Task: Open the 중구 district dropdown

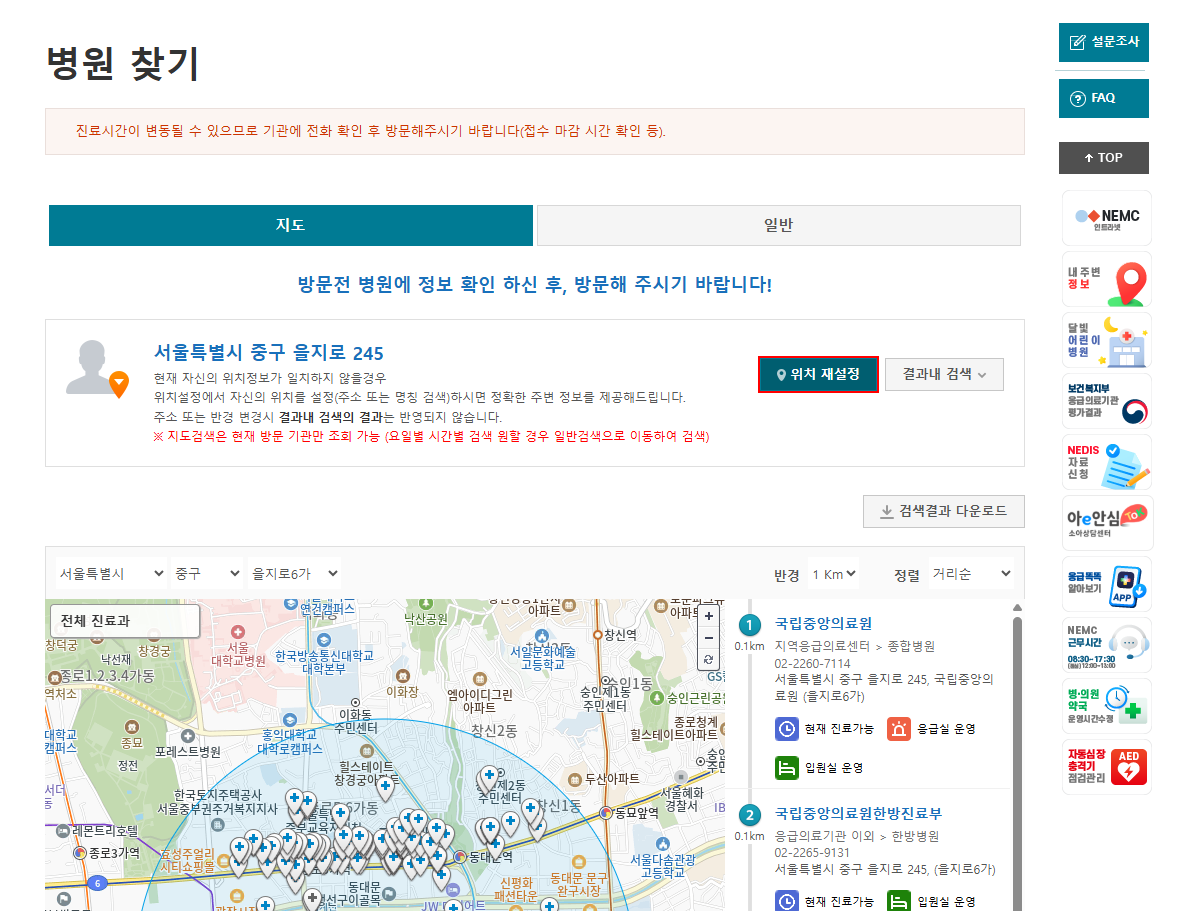Action: 207,574
